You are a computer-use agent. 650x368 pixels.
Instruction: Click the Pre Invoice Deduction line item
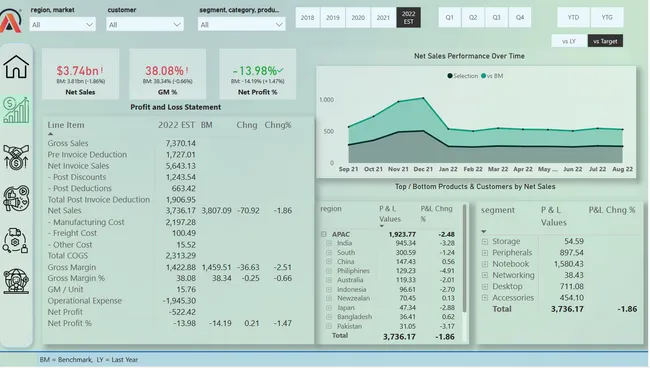click(x=87, y=154)
